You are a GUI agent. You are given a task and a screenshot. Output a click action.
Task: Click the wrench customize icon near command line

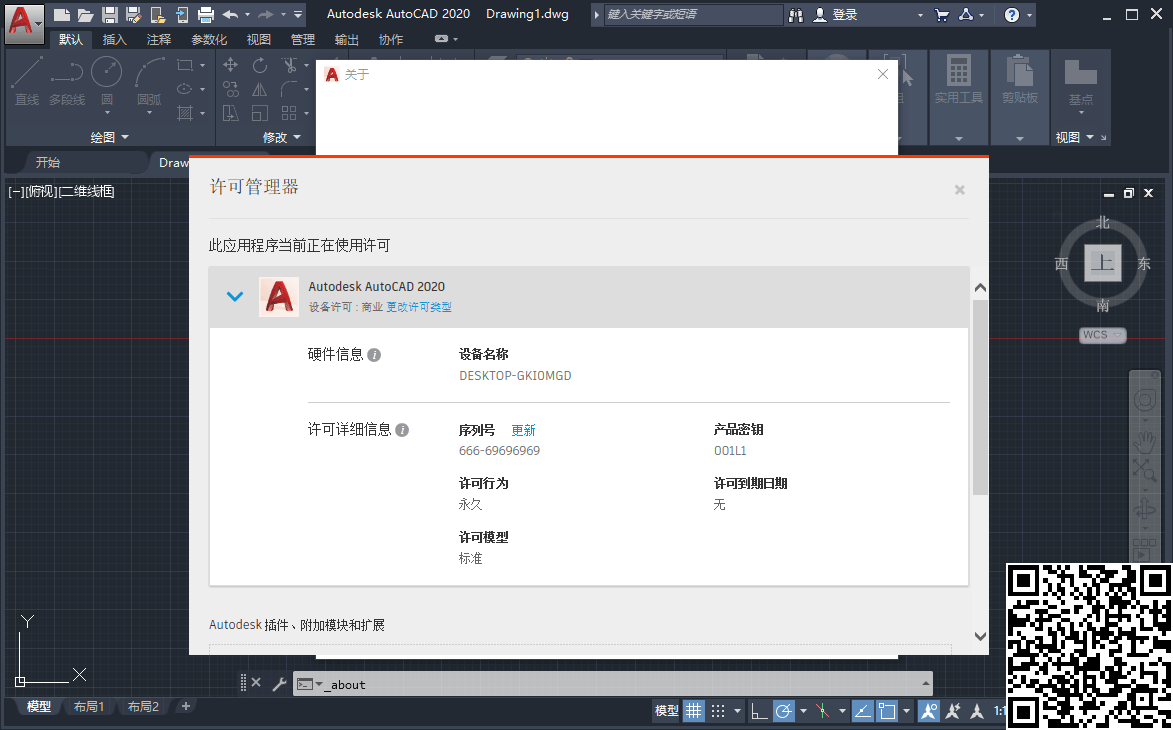279,683
